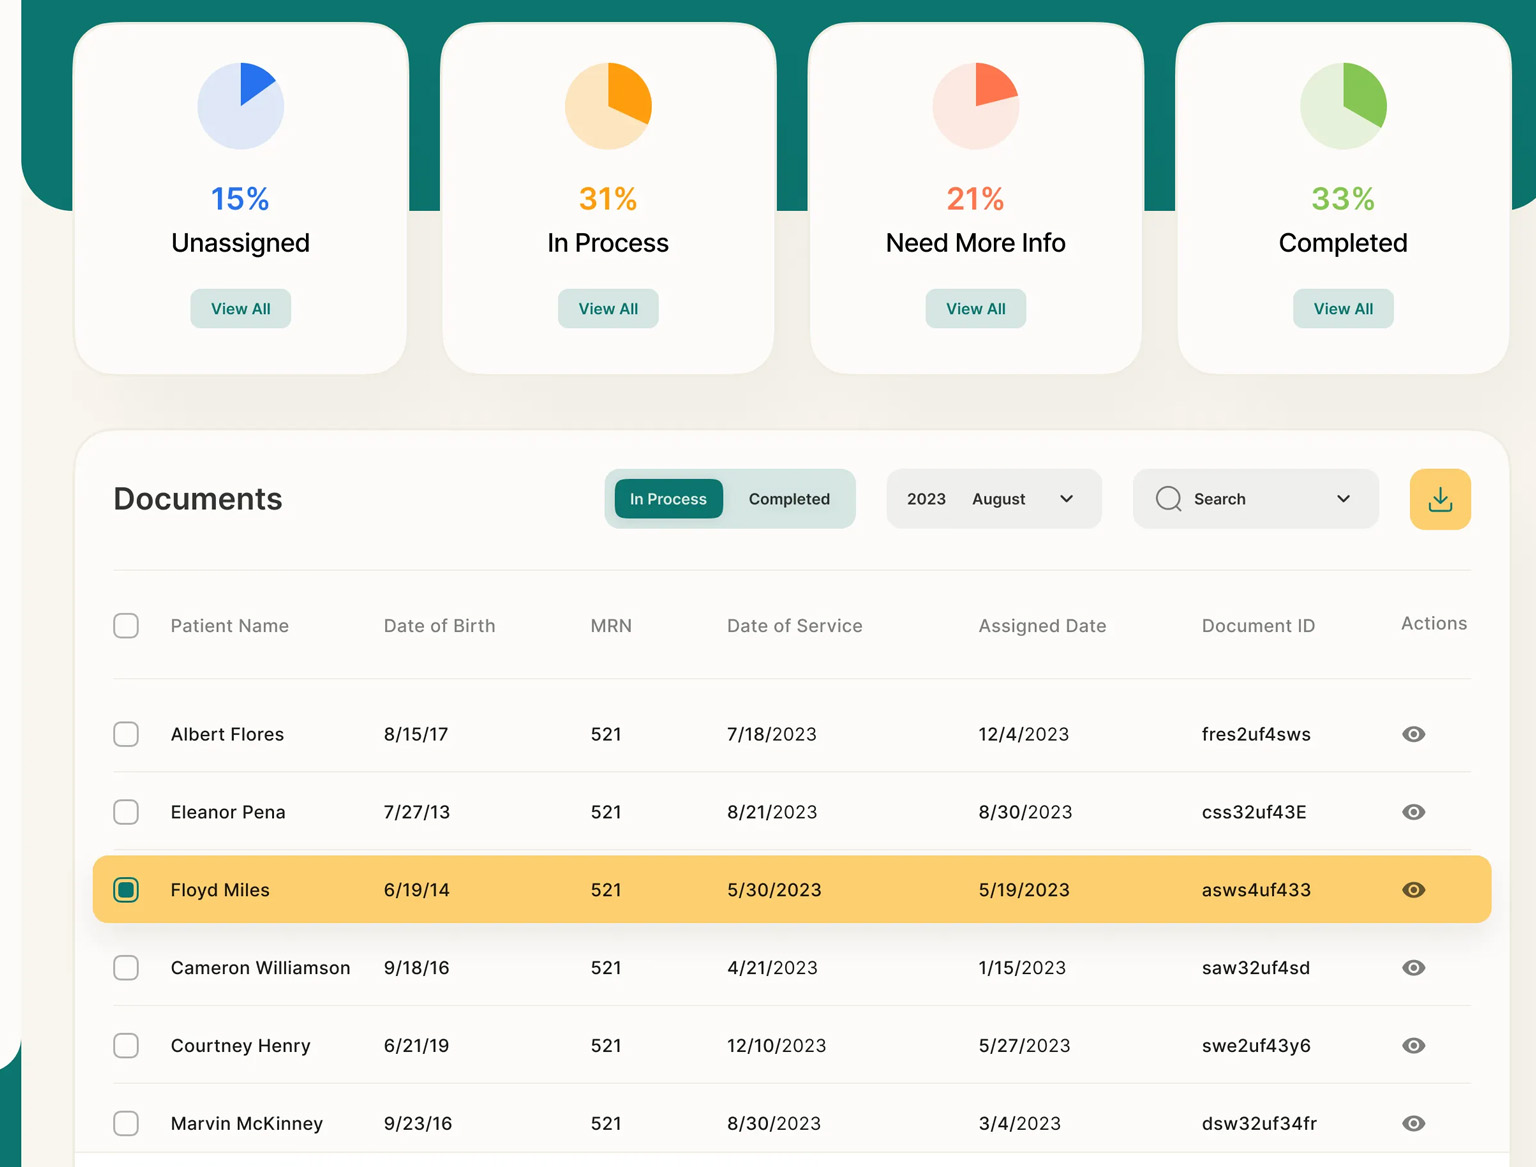The width and height of the screenshot is (1536, 1167).
Task: Toggle the select-all checkbox in table header
Action: click(x=126, y=626)
